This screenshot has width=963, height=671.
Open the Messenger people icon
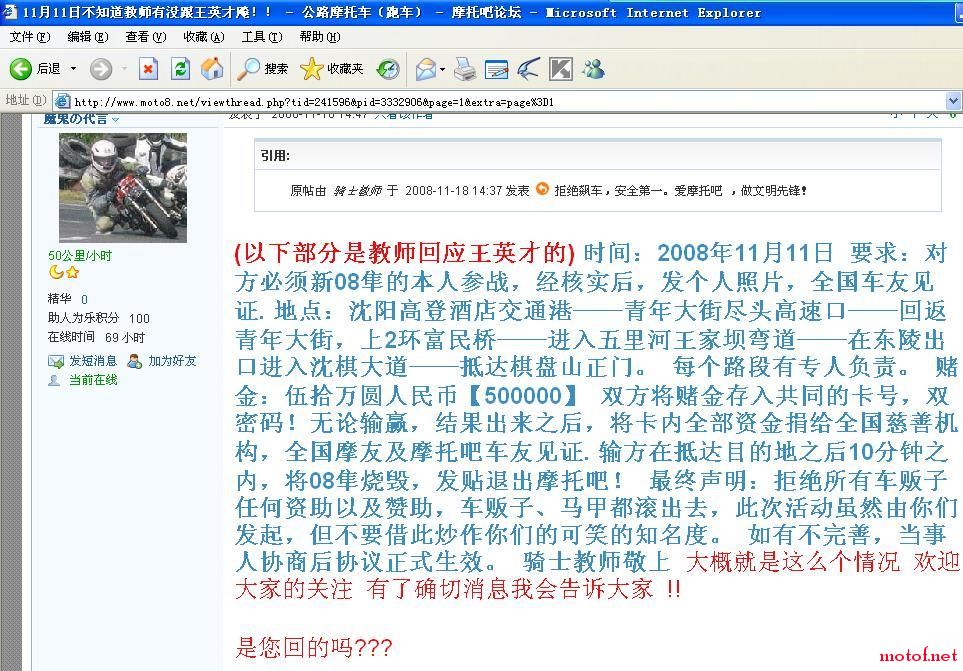pyautogui.click(x=593, y=69)
